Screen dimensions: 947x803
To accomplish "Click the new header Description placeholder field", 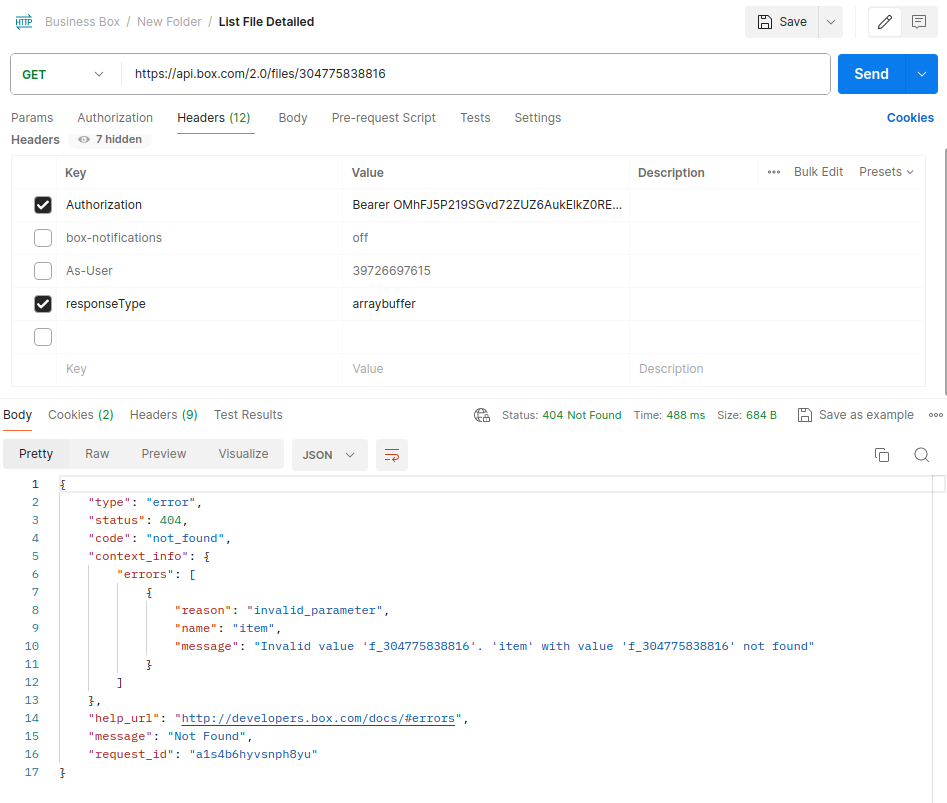I will click(777, 370).
